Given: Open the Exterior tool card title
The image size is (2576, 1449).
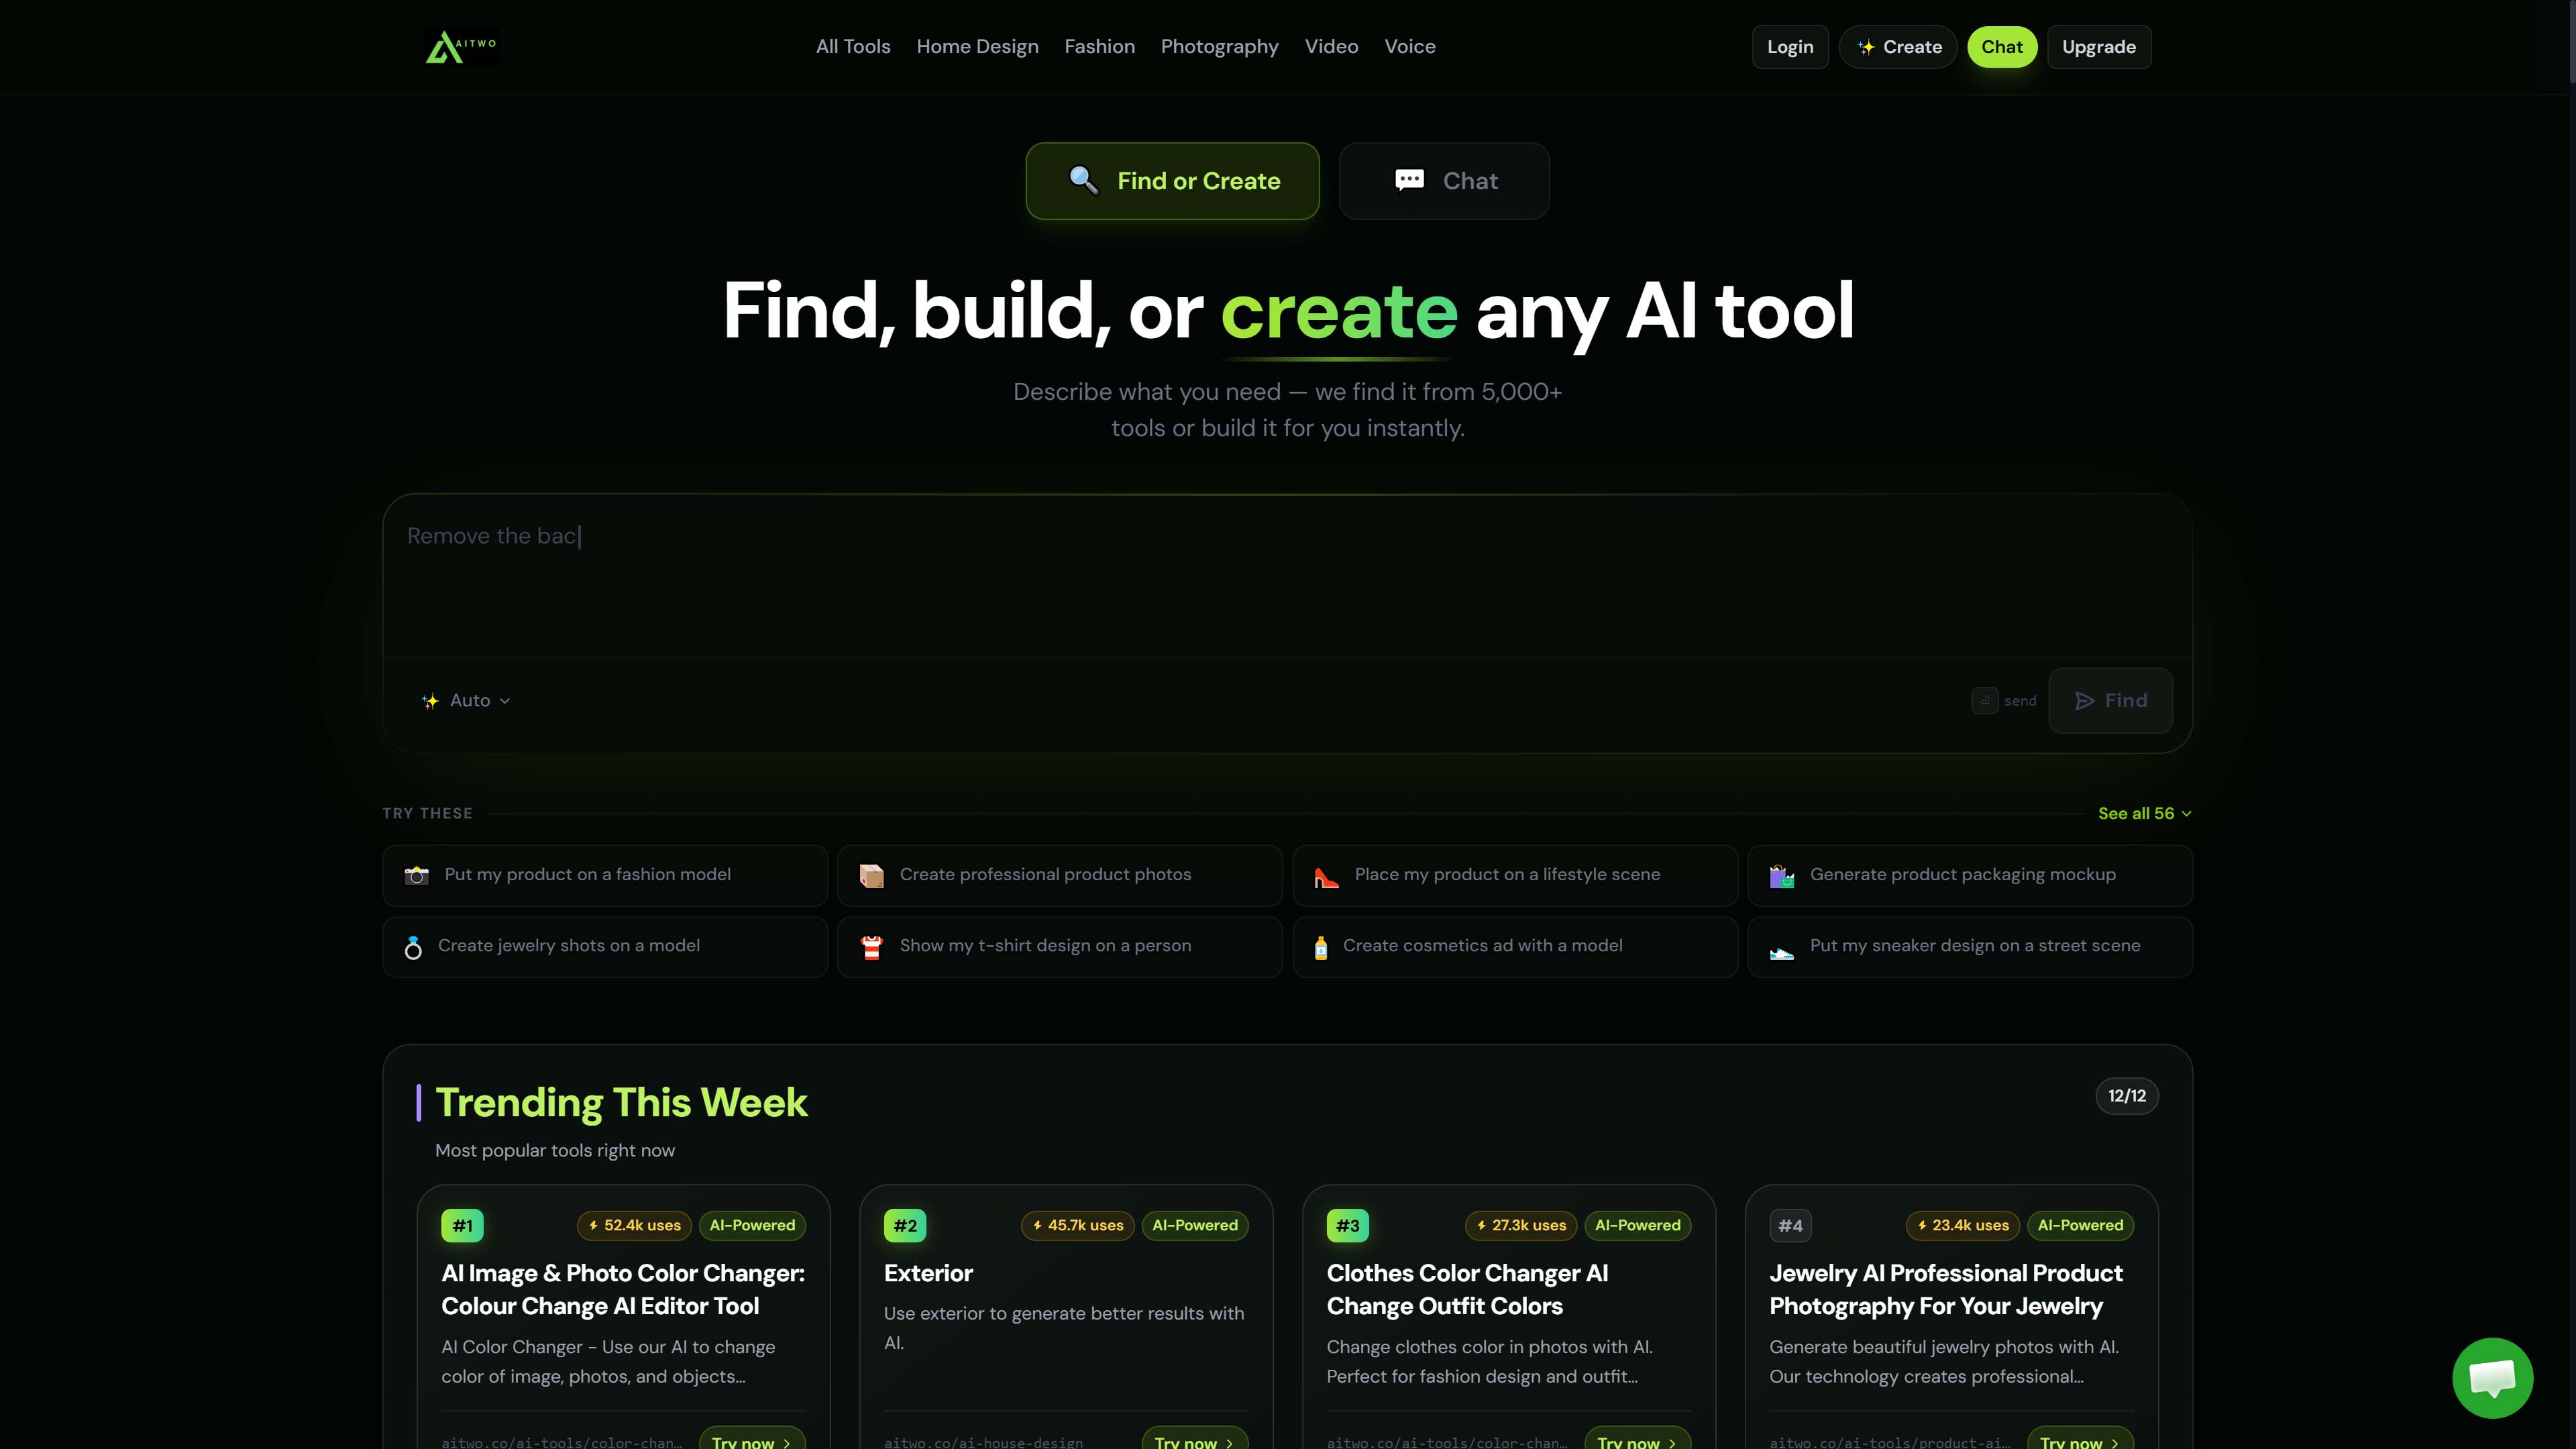Looking at the screenshot, I should point(928,1274).
